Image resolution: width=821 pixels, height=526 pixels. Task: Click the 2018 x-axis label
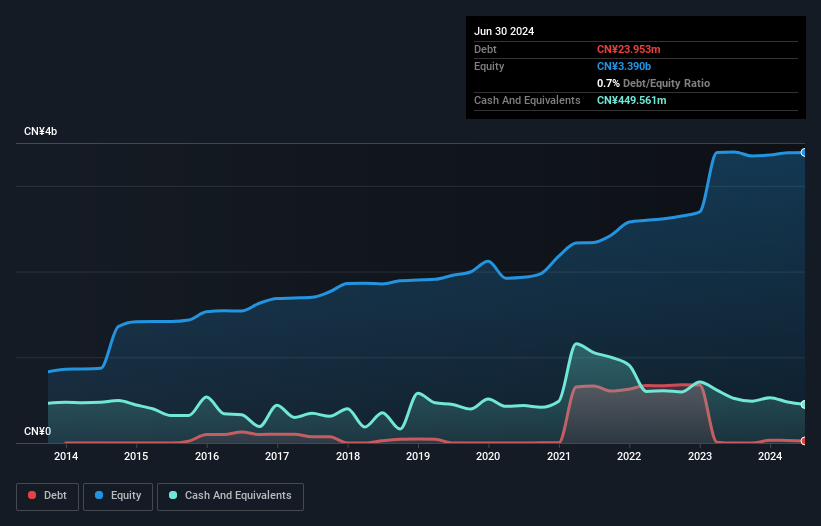coord(348,456)
